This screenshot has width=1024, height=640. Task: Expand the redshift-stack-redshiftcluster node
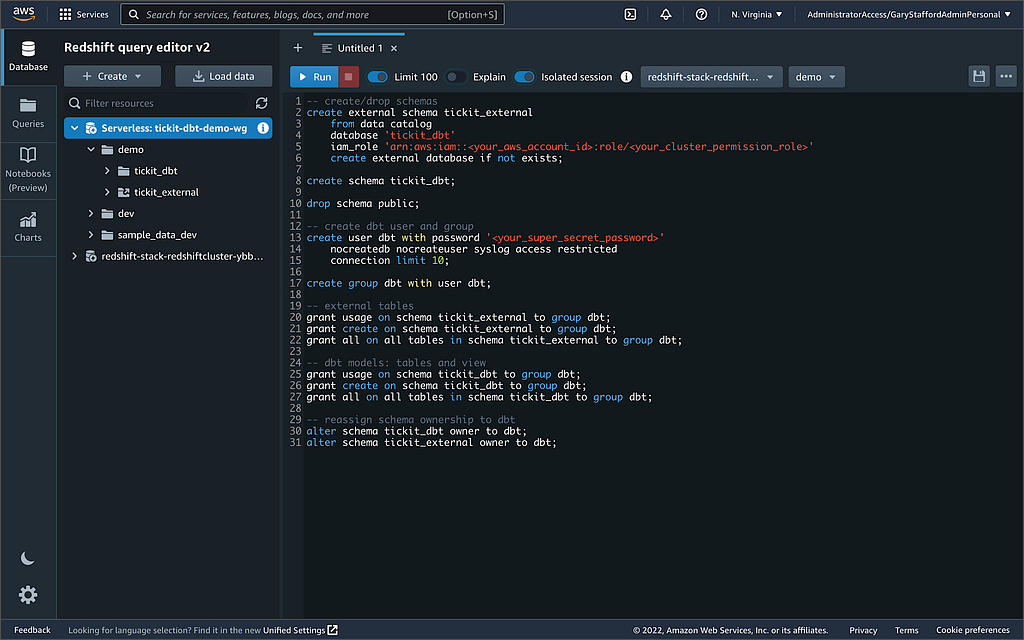(74, 256)
